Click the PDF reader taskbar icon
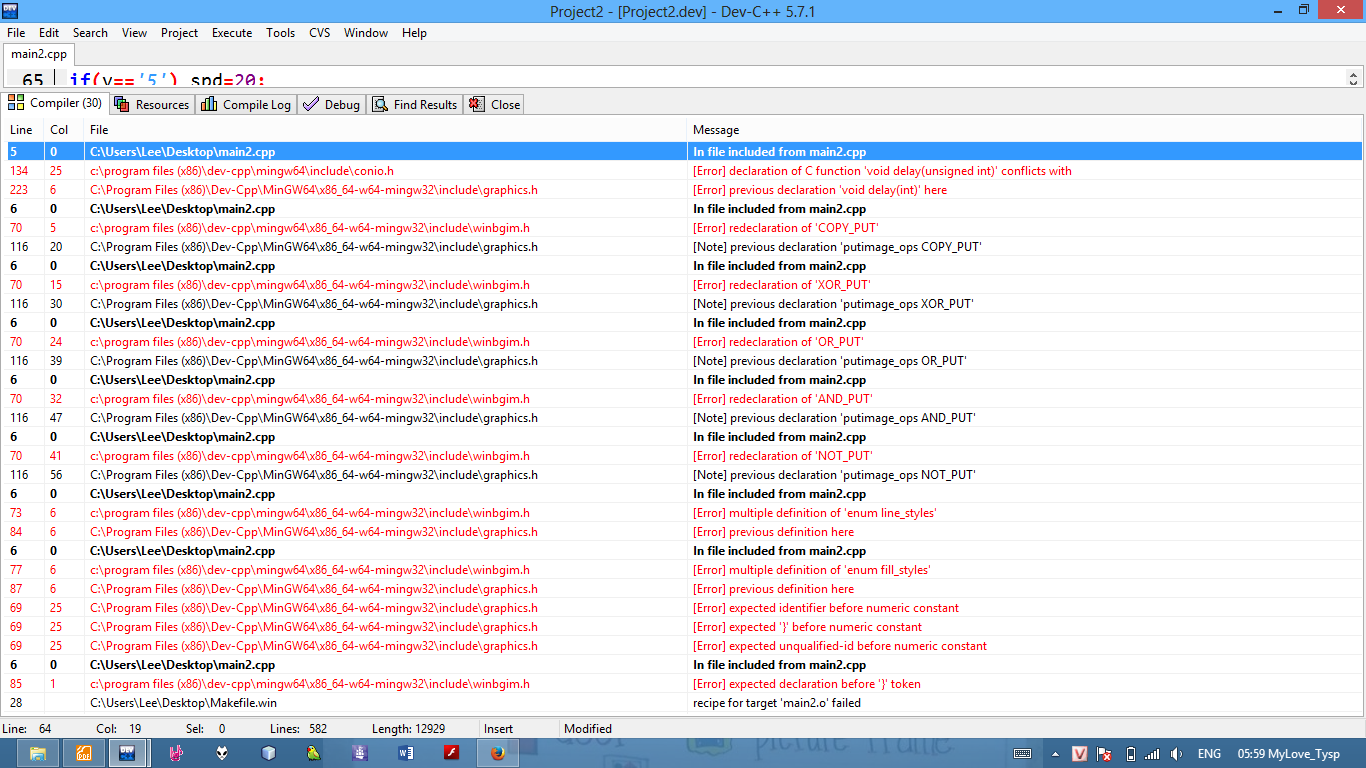Image resolution: width=1366 pixels, height=768 pixels. pos(83,753)
